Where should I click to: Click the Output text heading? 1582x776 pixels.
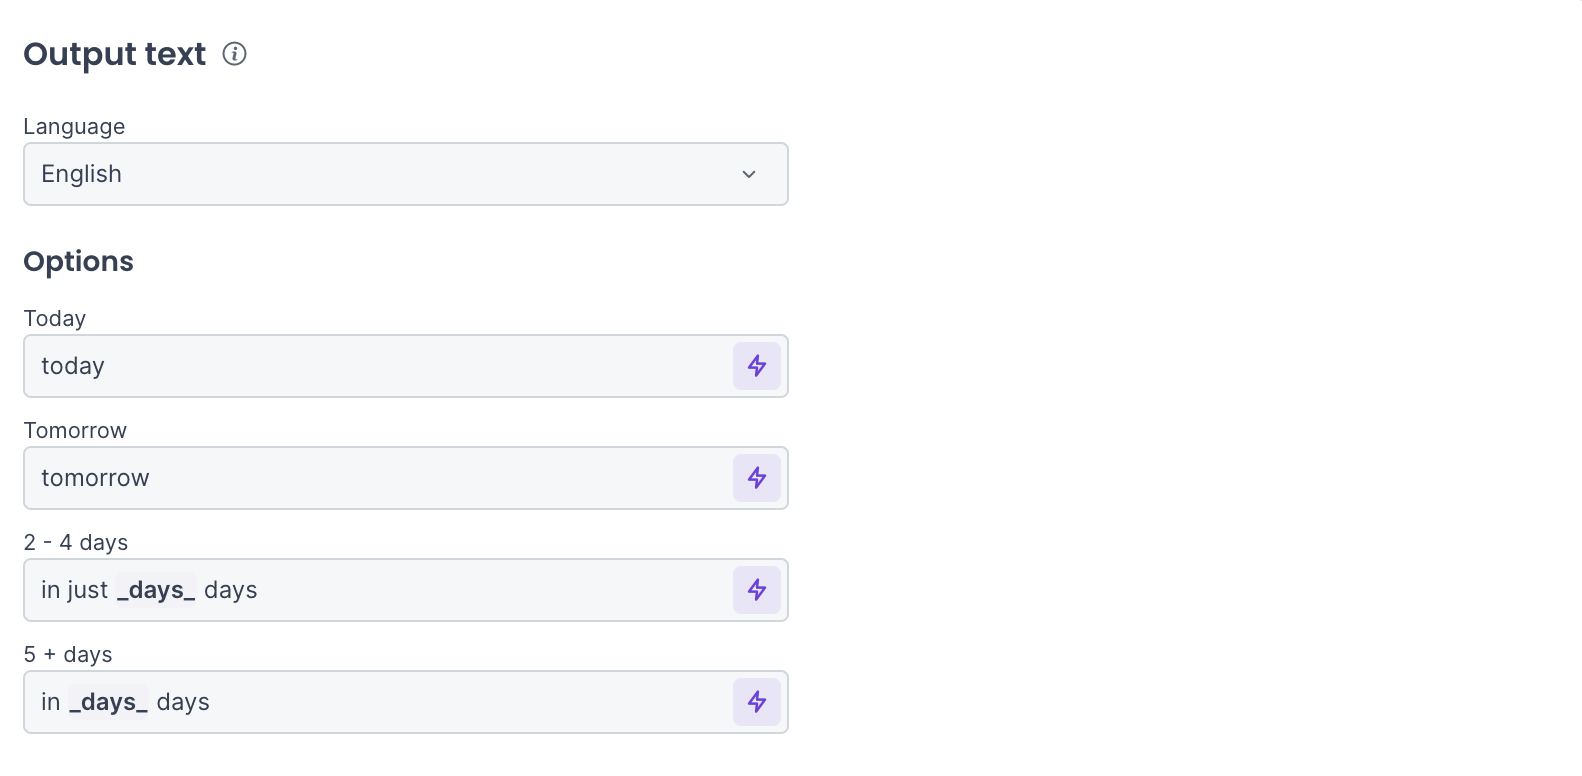point(115,54)
